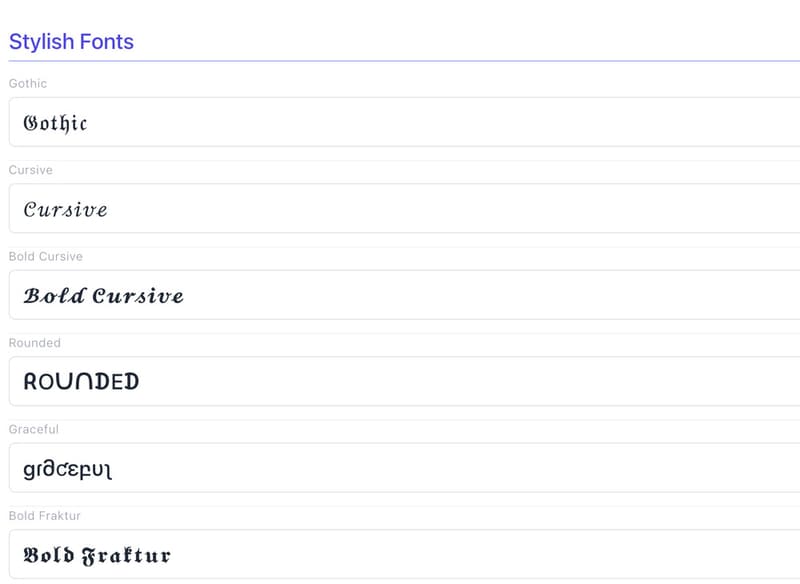Click the styled 'Bold Fraktur' sample text
This screenshot has width=800, height=584.
pyautogui.click(x=97, y=555)
